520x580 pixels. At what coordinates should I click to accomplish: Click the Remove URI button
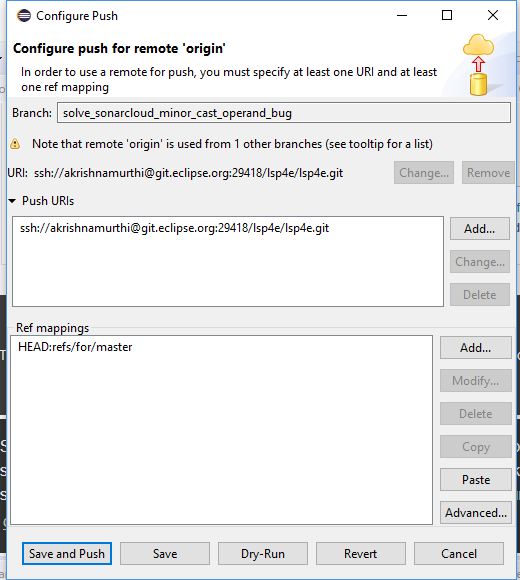(x=488, y=173)
